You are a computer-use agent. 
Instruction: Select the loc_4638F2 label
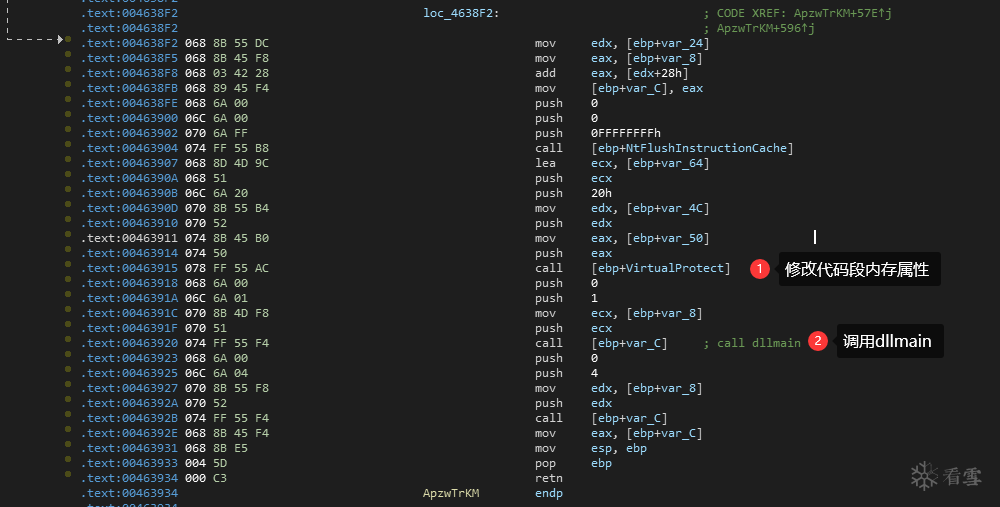(461, 13)
